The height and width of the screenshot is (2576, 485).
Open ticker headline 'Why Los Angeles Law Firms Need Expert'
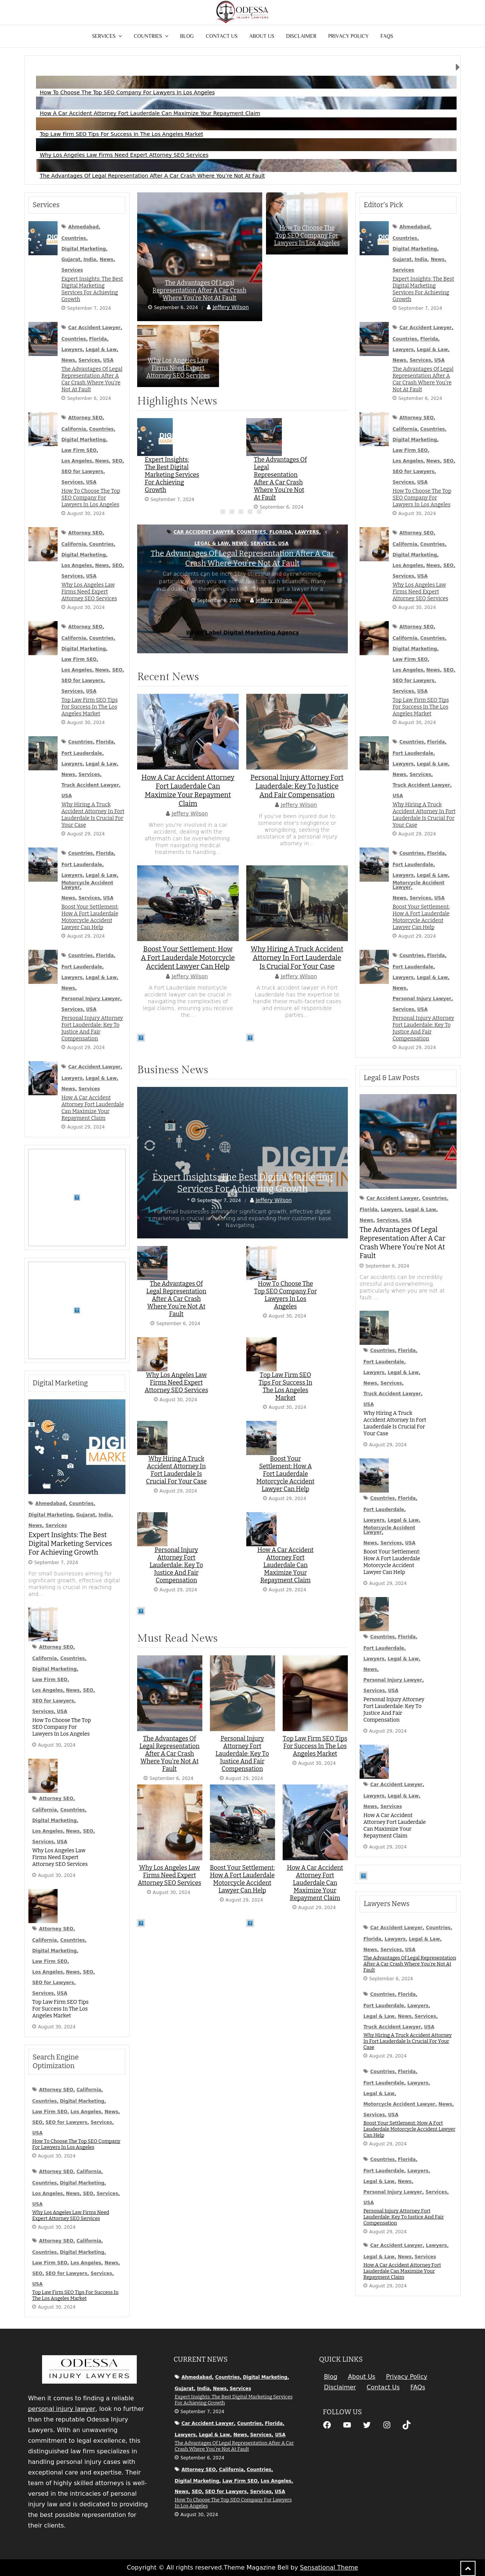[124, 155]
